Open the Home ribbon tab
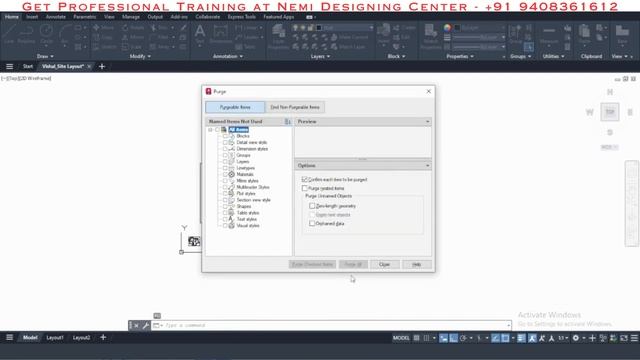This screenshot has height=360, width=640. (x=12, y=17)
